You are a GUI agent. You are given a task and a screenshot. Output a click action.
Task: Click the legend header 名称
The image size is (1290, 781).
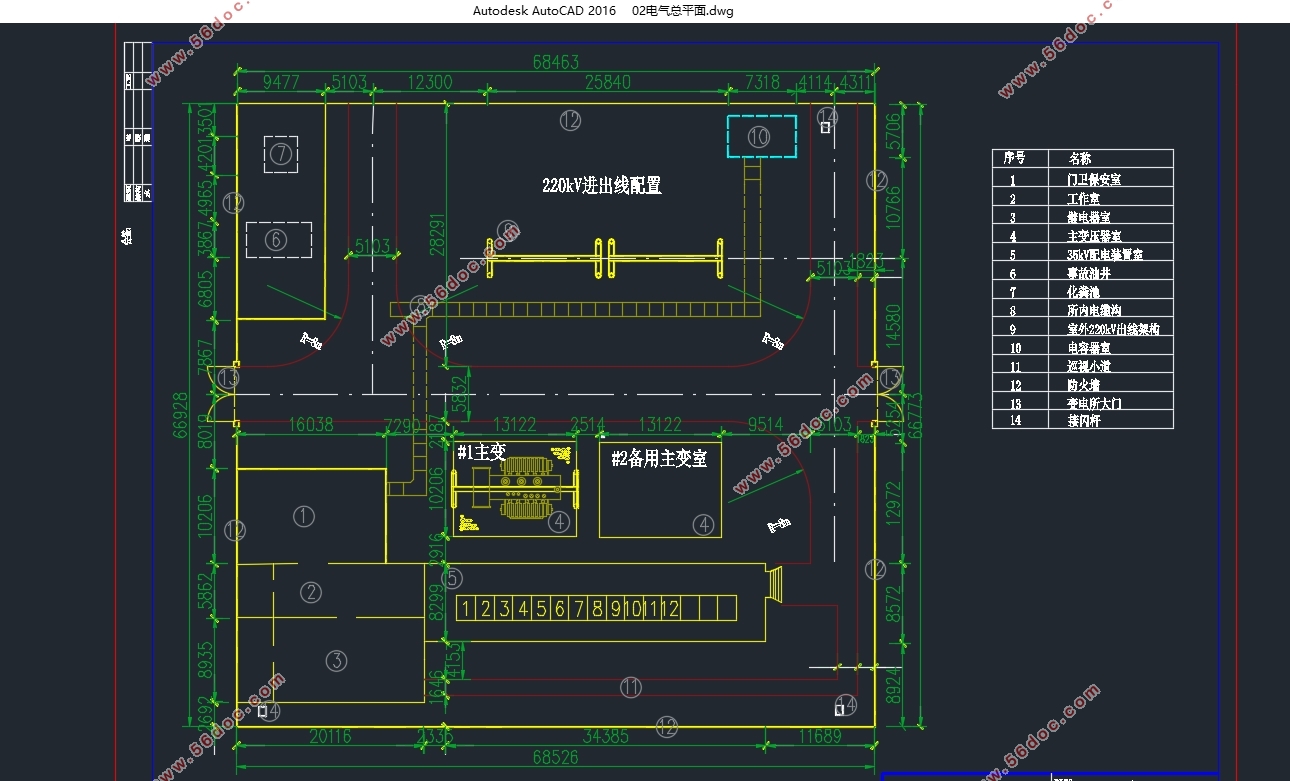click(1080, 159)
